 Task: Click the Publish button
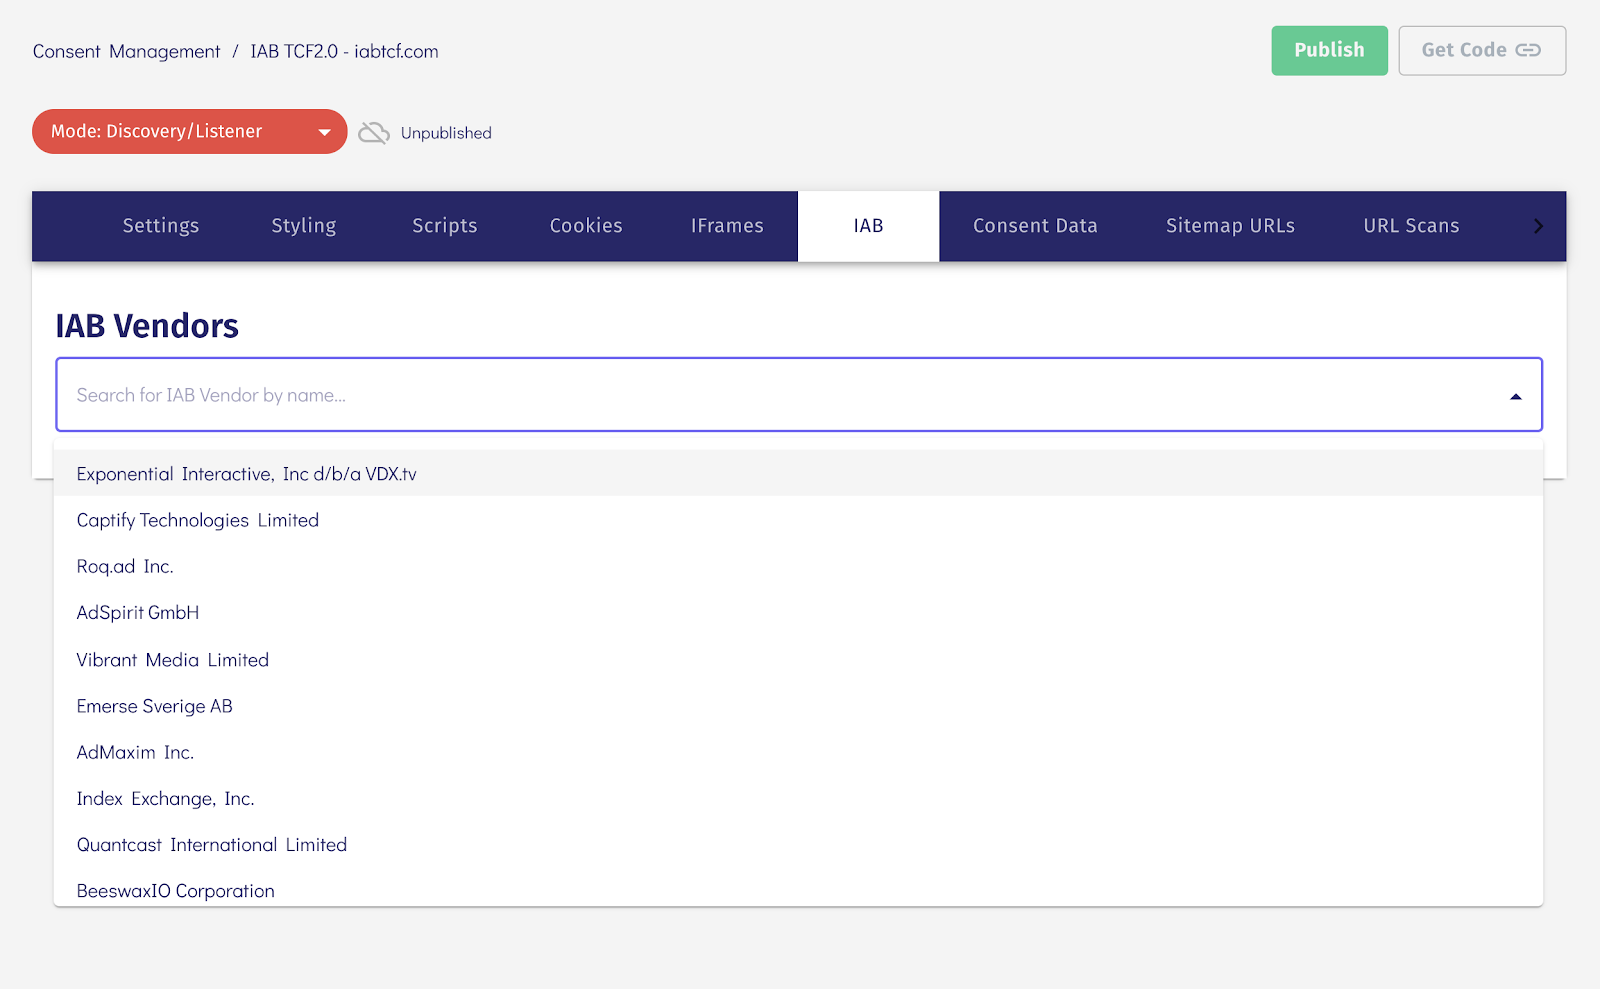pos(1329,50)
